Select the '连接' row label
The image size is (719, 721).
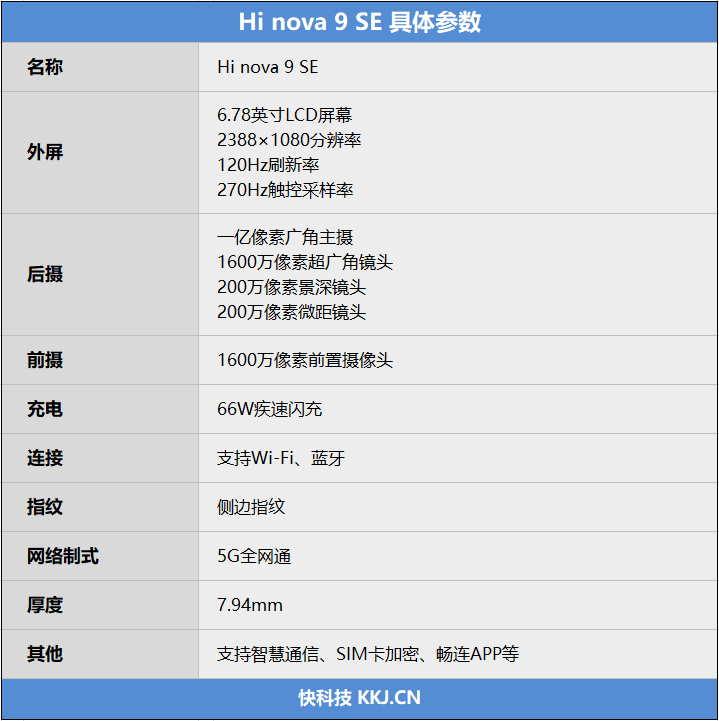point(45,458)
